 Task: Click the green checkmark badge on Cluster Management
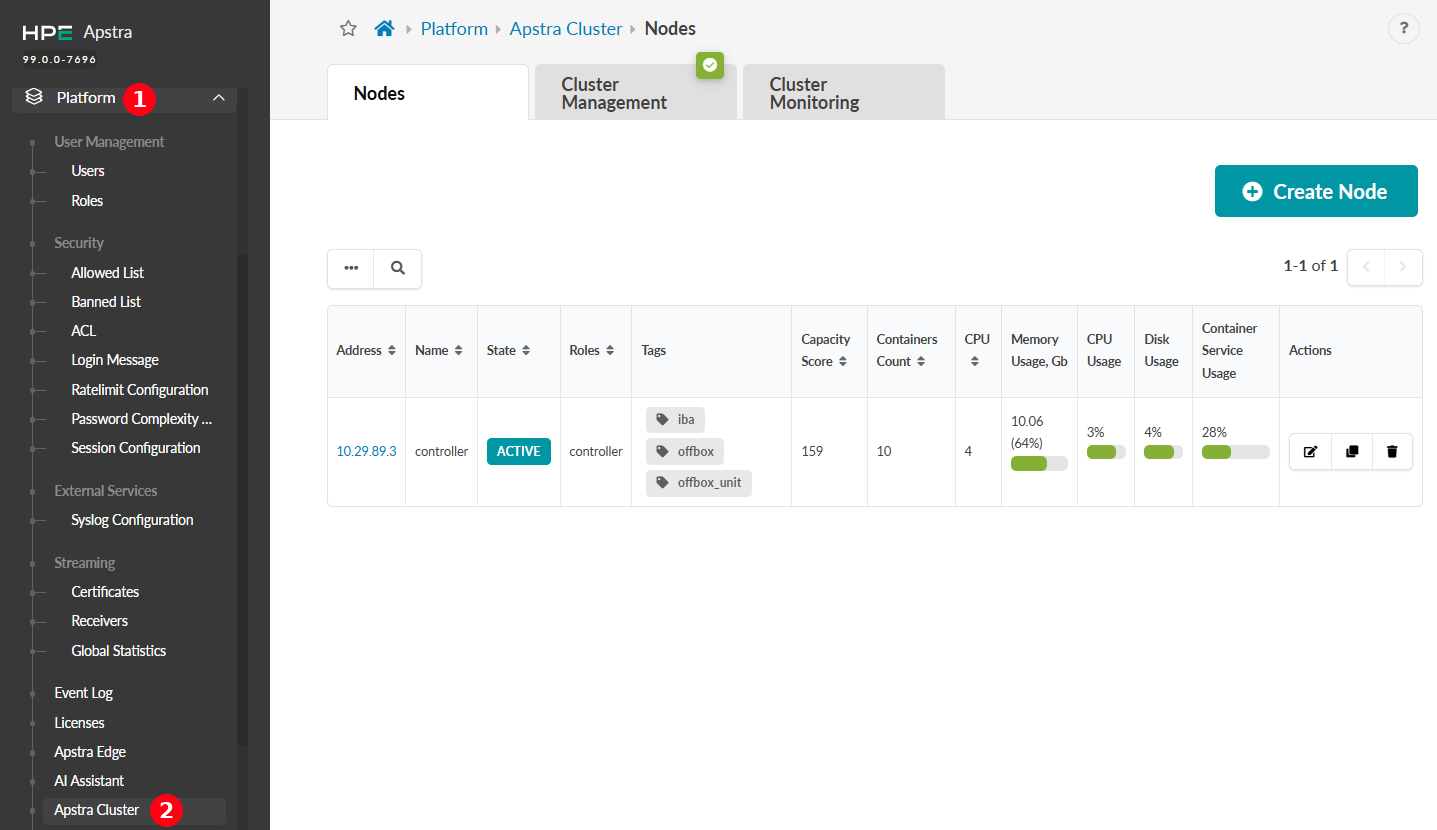click(709, 65)
